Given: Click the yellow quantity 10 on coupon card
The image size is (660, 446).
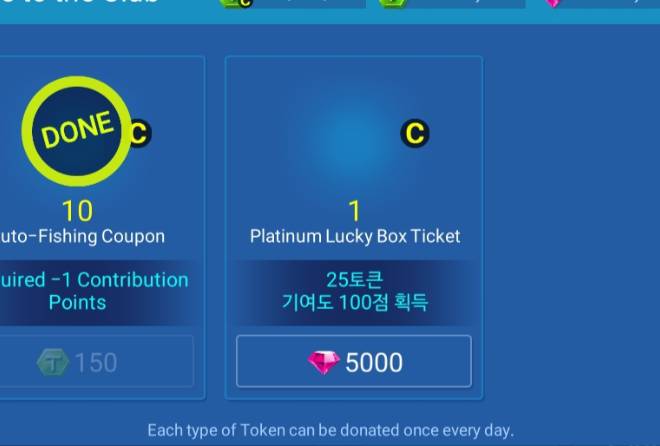Looking at the screenshot, I should point(77,211).
